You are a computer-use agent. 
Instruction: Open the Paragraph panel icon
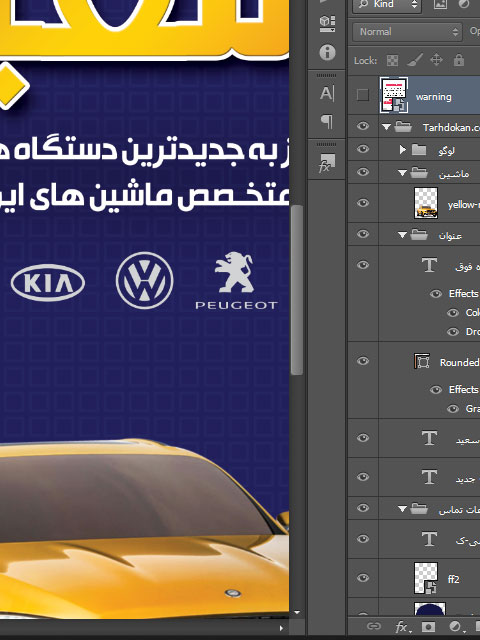coord(327,121)
